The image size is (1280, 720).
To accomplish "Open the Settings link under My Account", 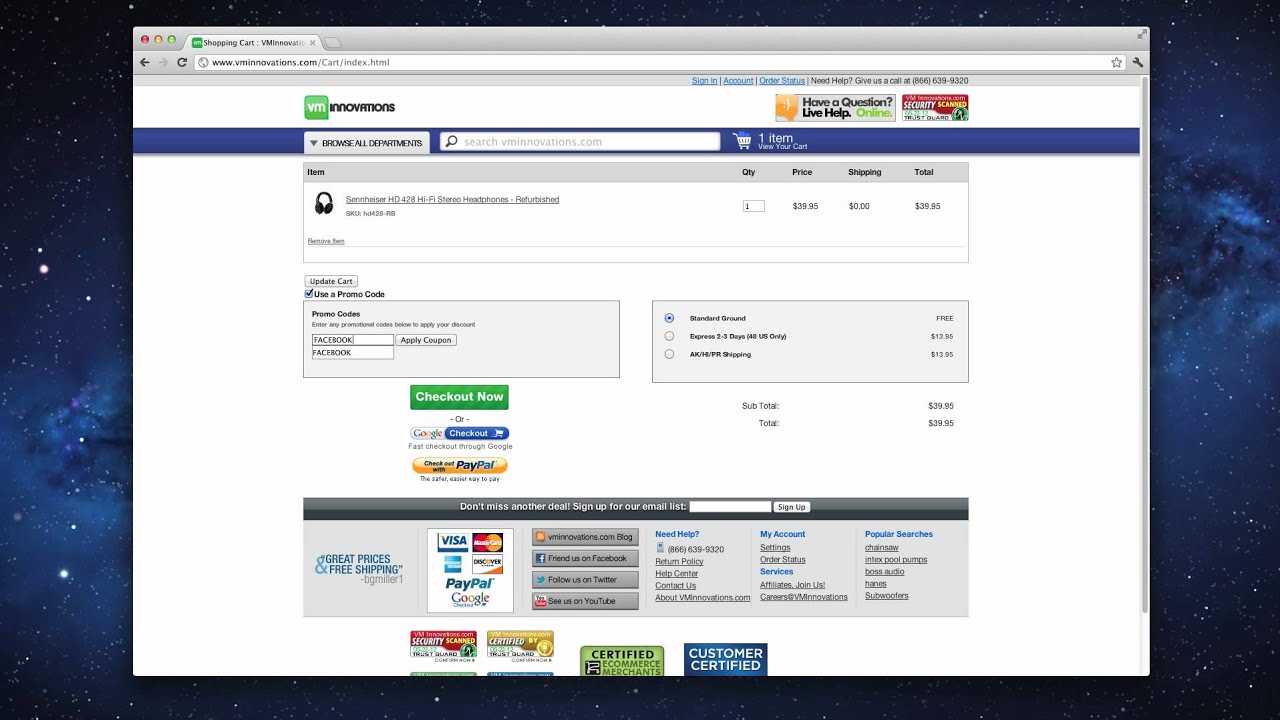I will pyautogui.click(x=775, y=548).
